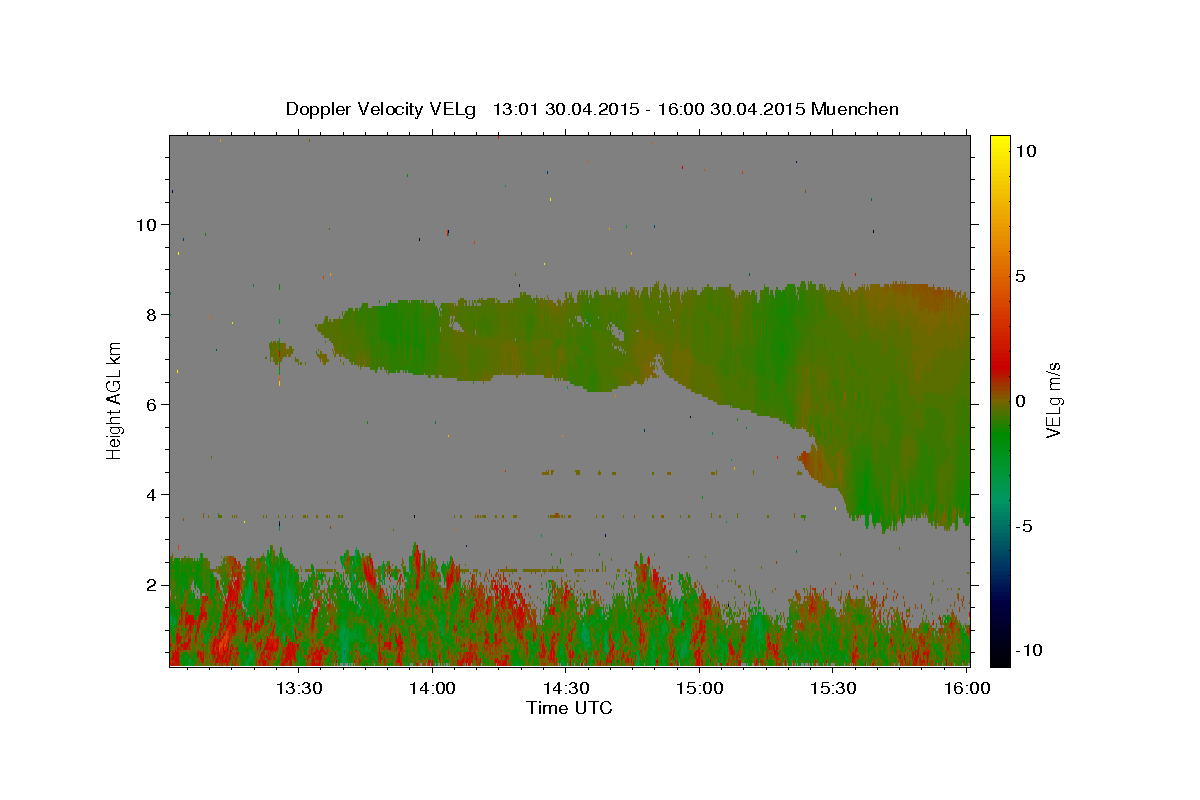Screen dimensions: 1200x800
Task: Pick the black bottom of the colorbar
Action: pos(1000,657)
